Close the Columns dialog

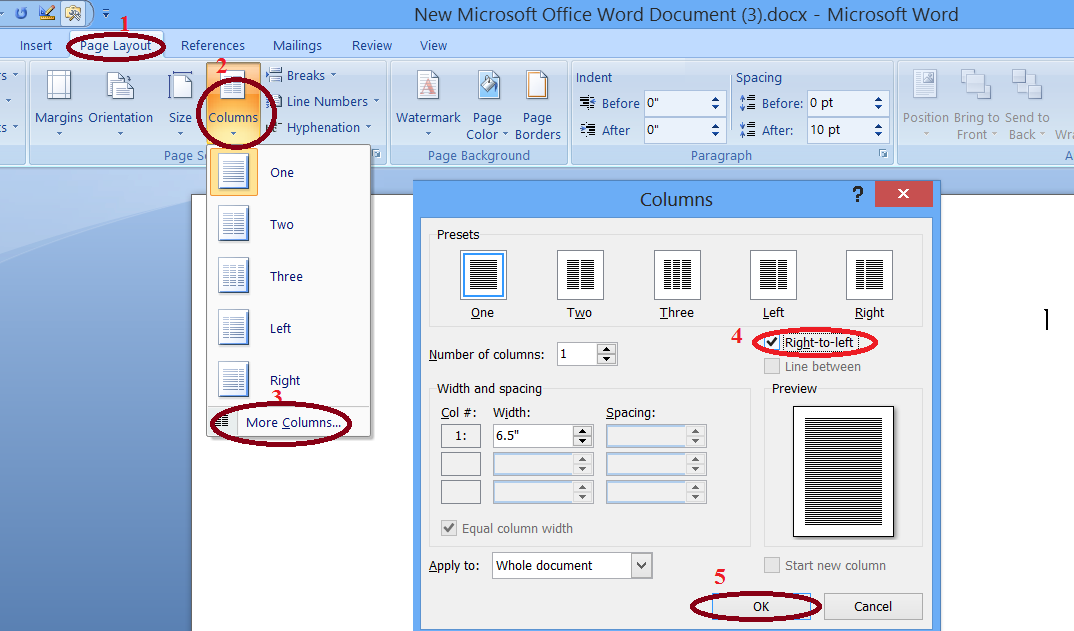click(903, 194)
